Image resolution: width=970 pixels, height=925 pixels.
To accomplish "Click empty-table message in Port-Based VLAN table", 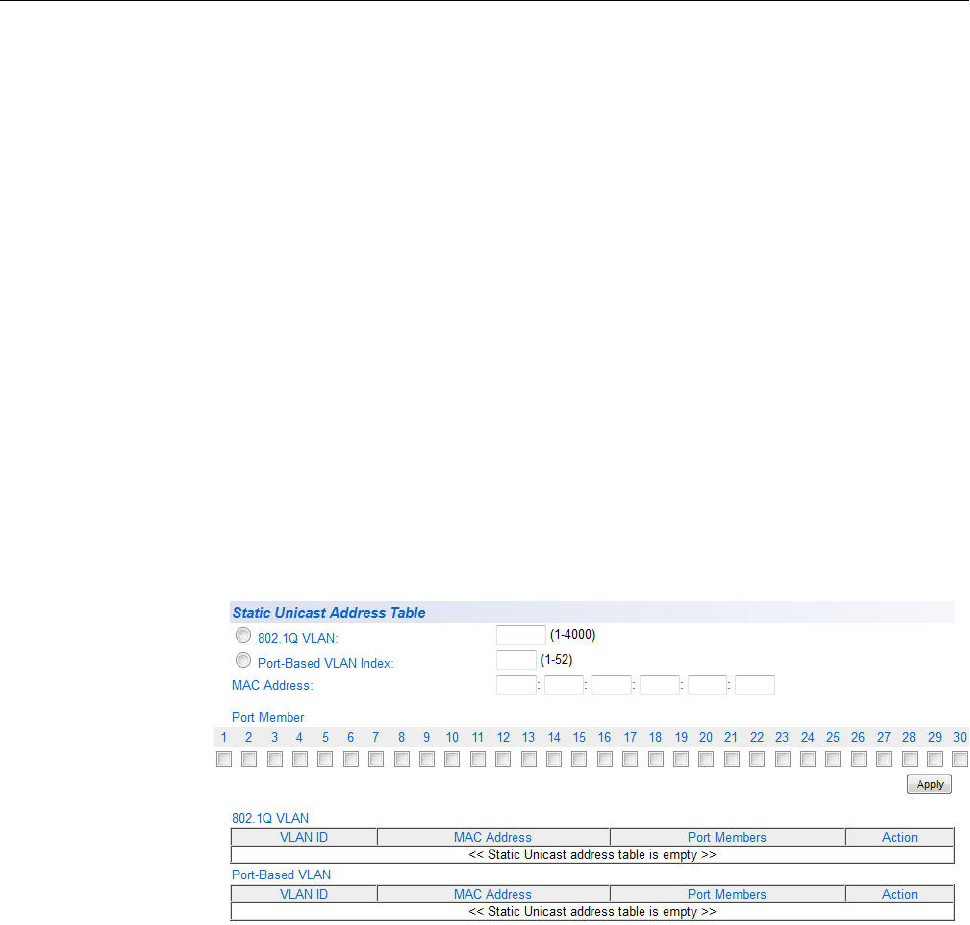I will point(593,911).
